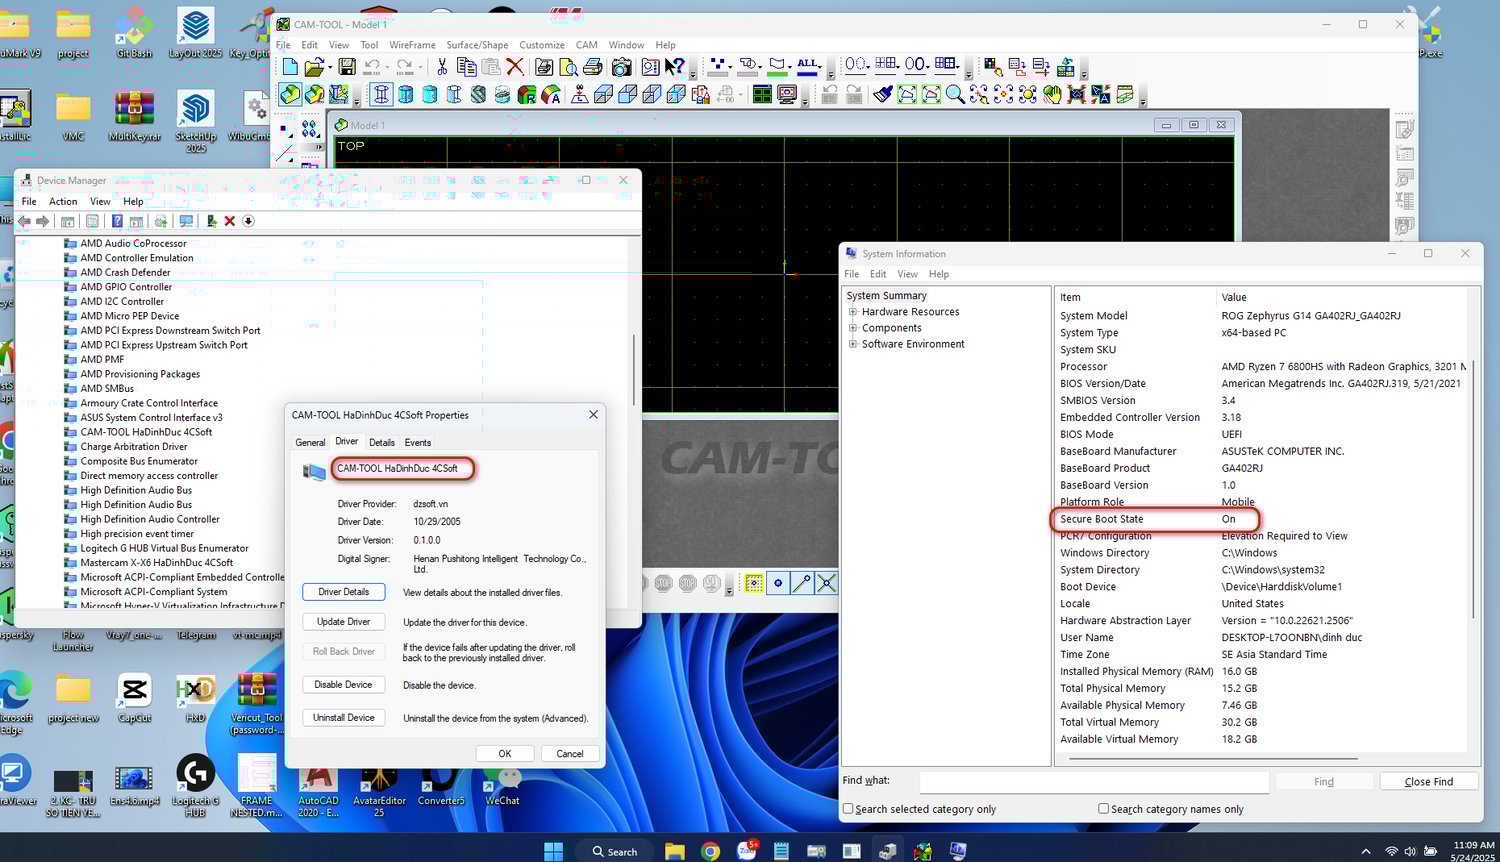1500x862 pixels.
Task: Select the CapCut desktop shortcut
Action: click(134, 696)
